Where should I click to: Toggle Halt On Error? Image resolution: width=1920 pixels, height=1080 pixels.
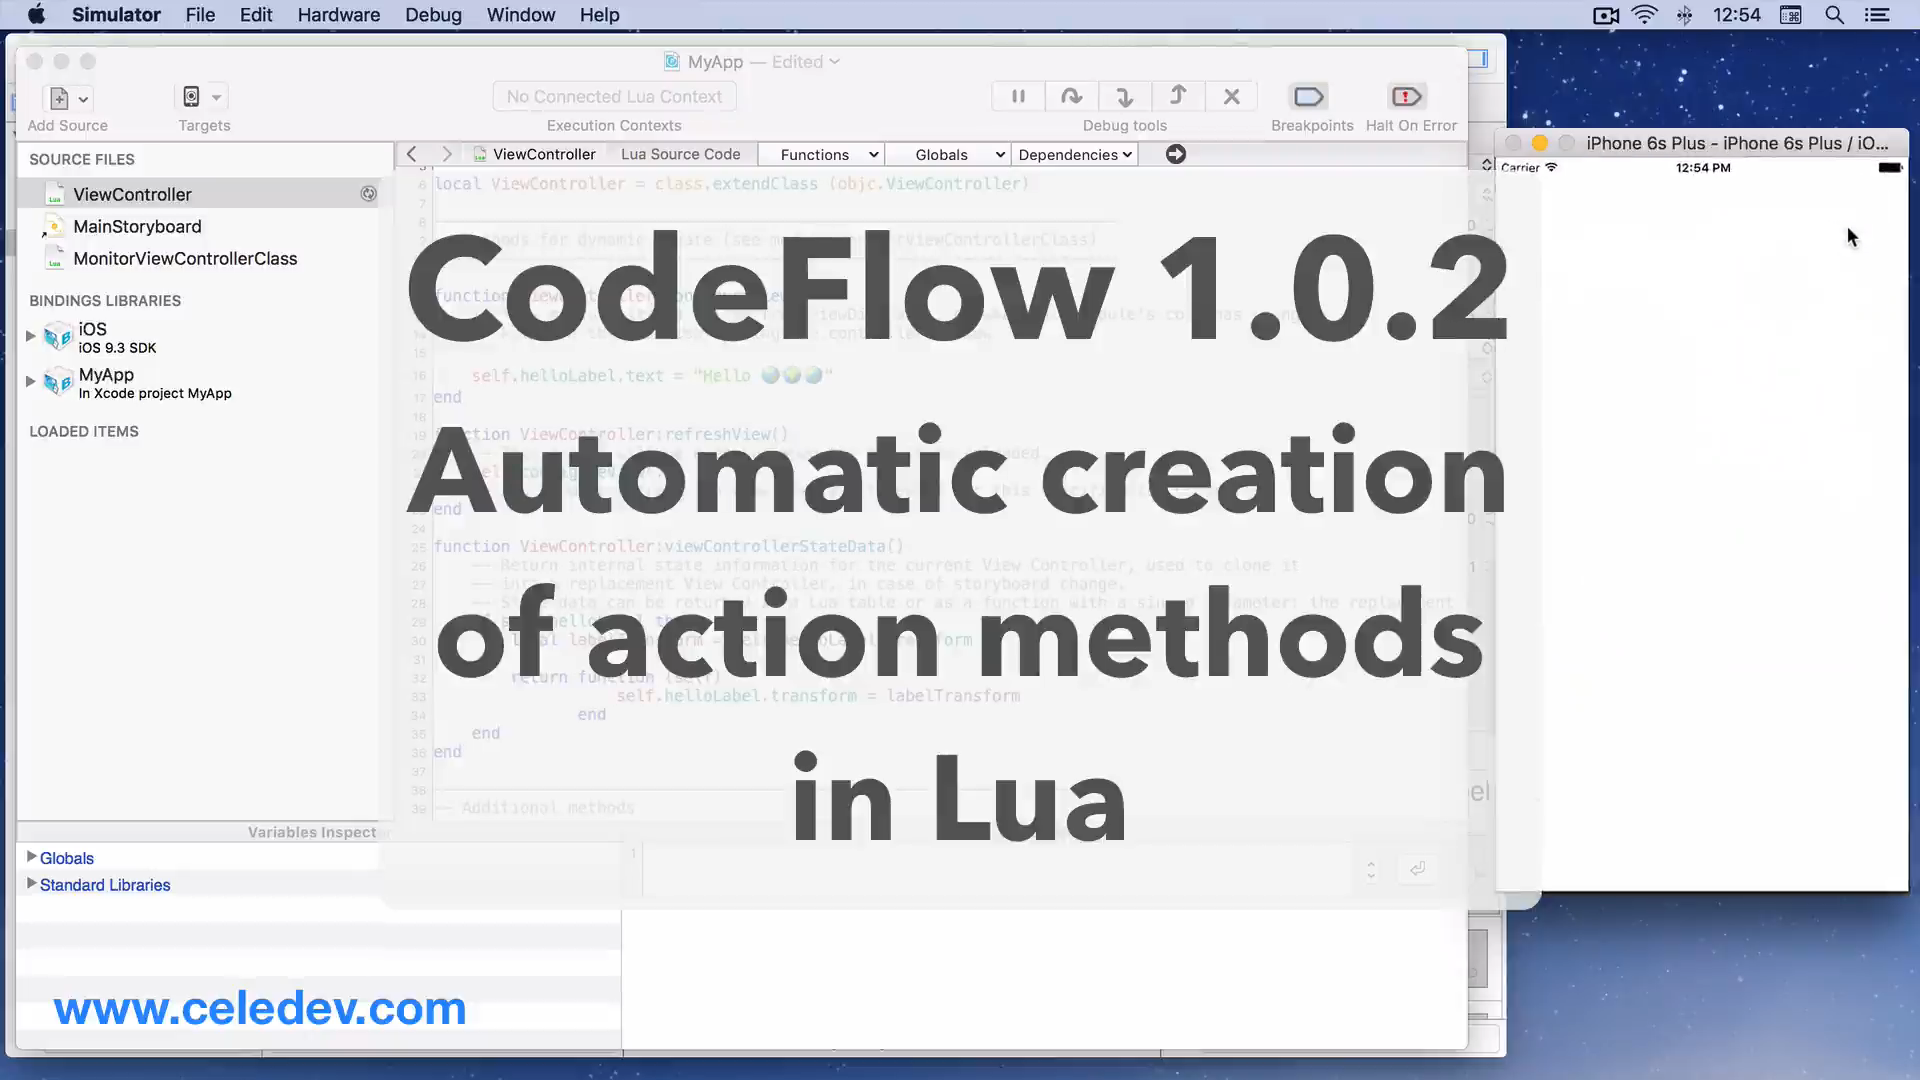click(1407, 97)
